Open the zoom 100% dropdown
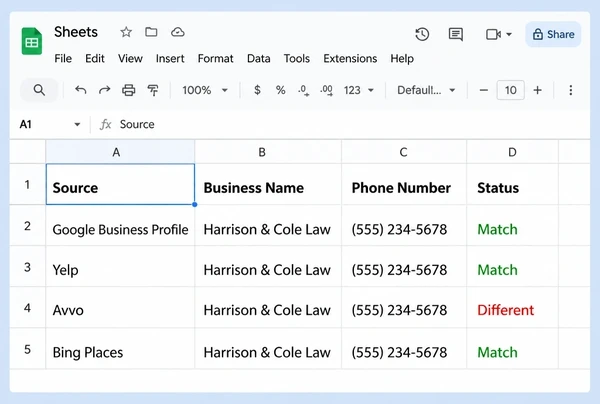This screenshot has height=404, width=600. 205,90
